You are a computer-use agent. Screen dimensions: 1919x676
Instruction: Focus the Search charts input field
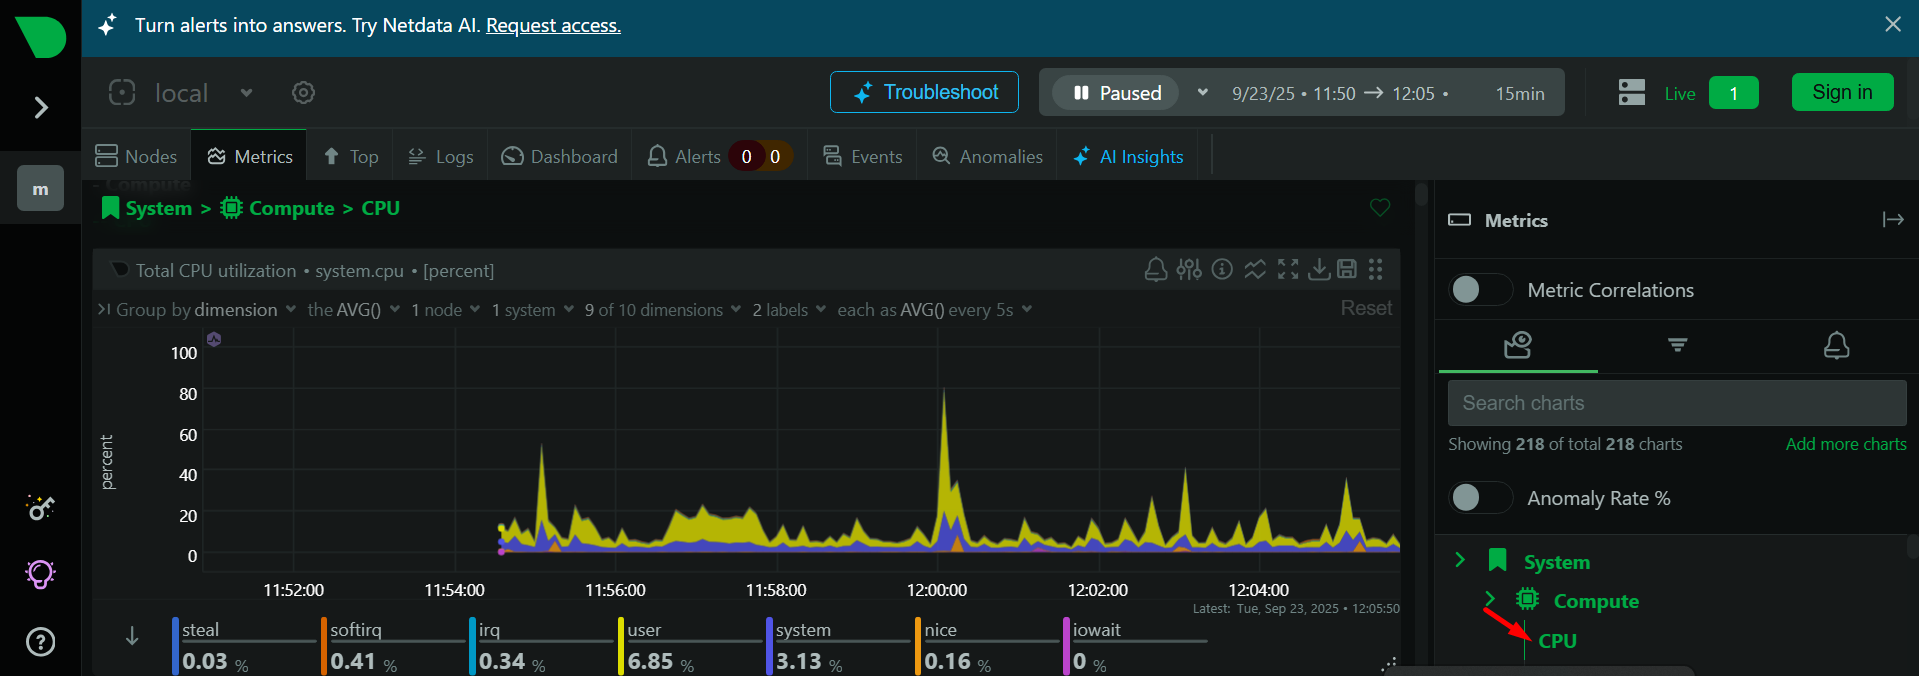click(x=1676, y=403)
